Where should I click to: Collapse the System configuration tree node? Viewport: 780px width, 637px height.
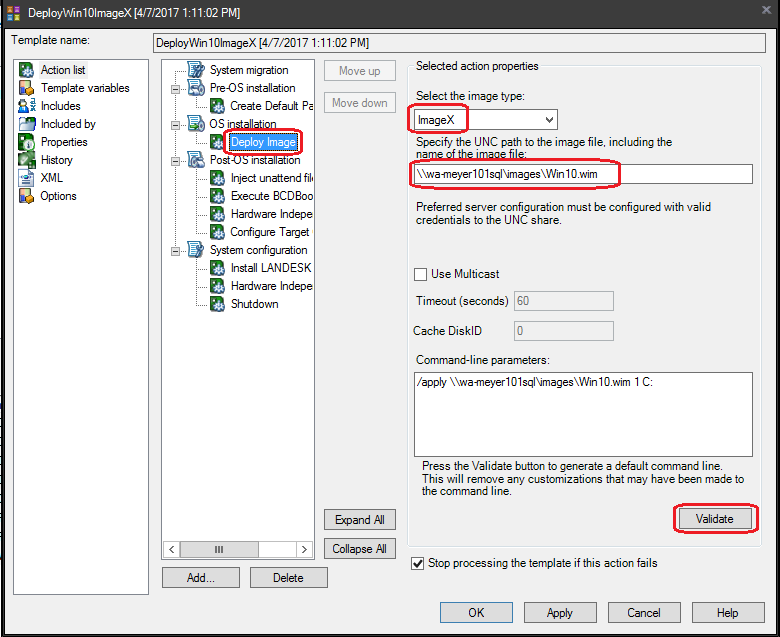[175, 252]
